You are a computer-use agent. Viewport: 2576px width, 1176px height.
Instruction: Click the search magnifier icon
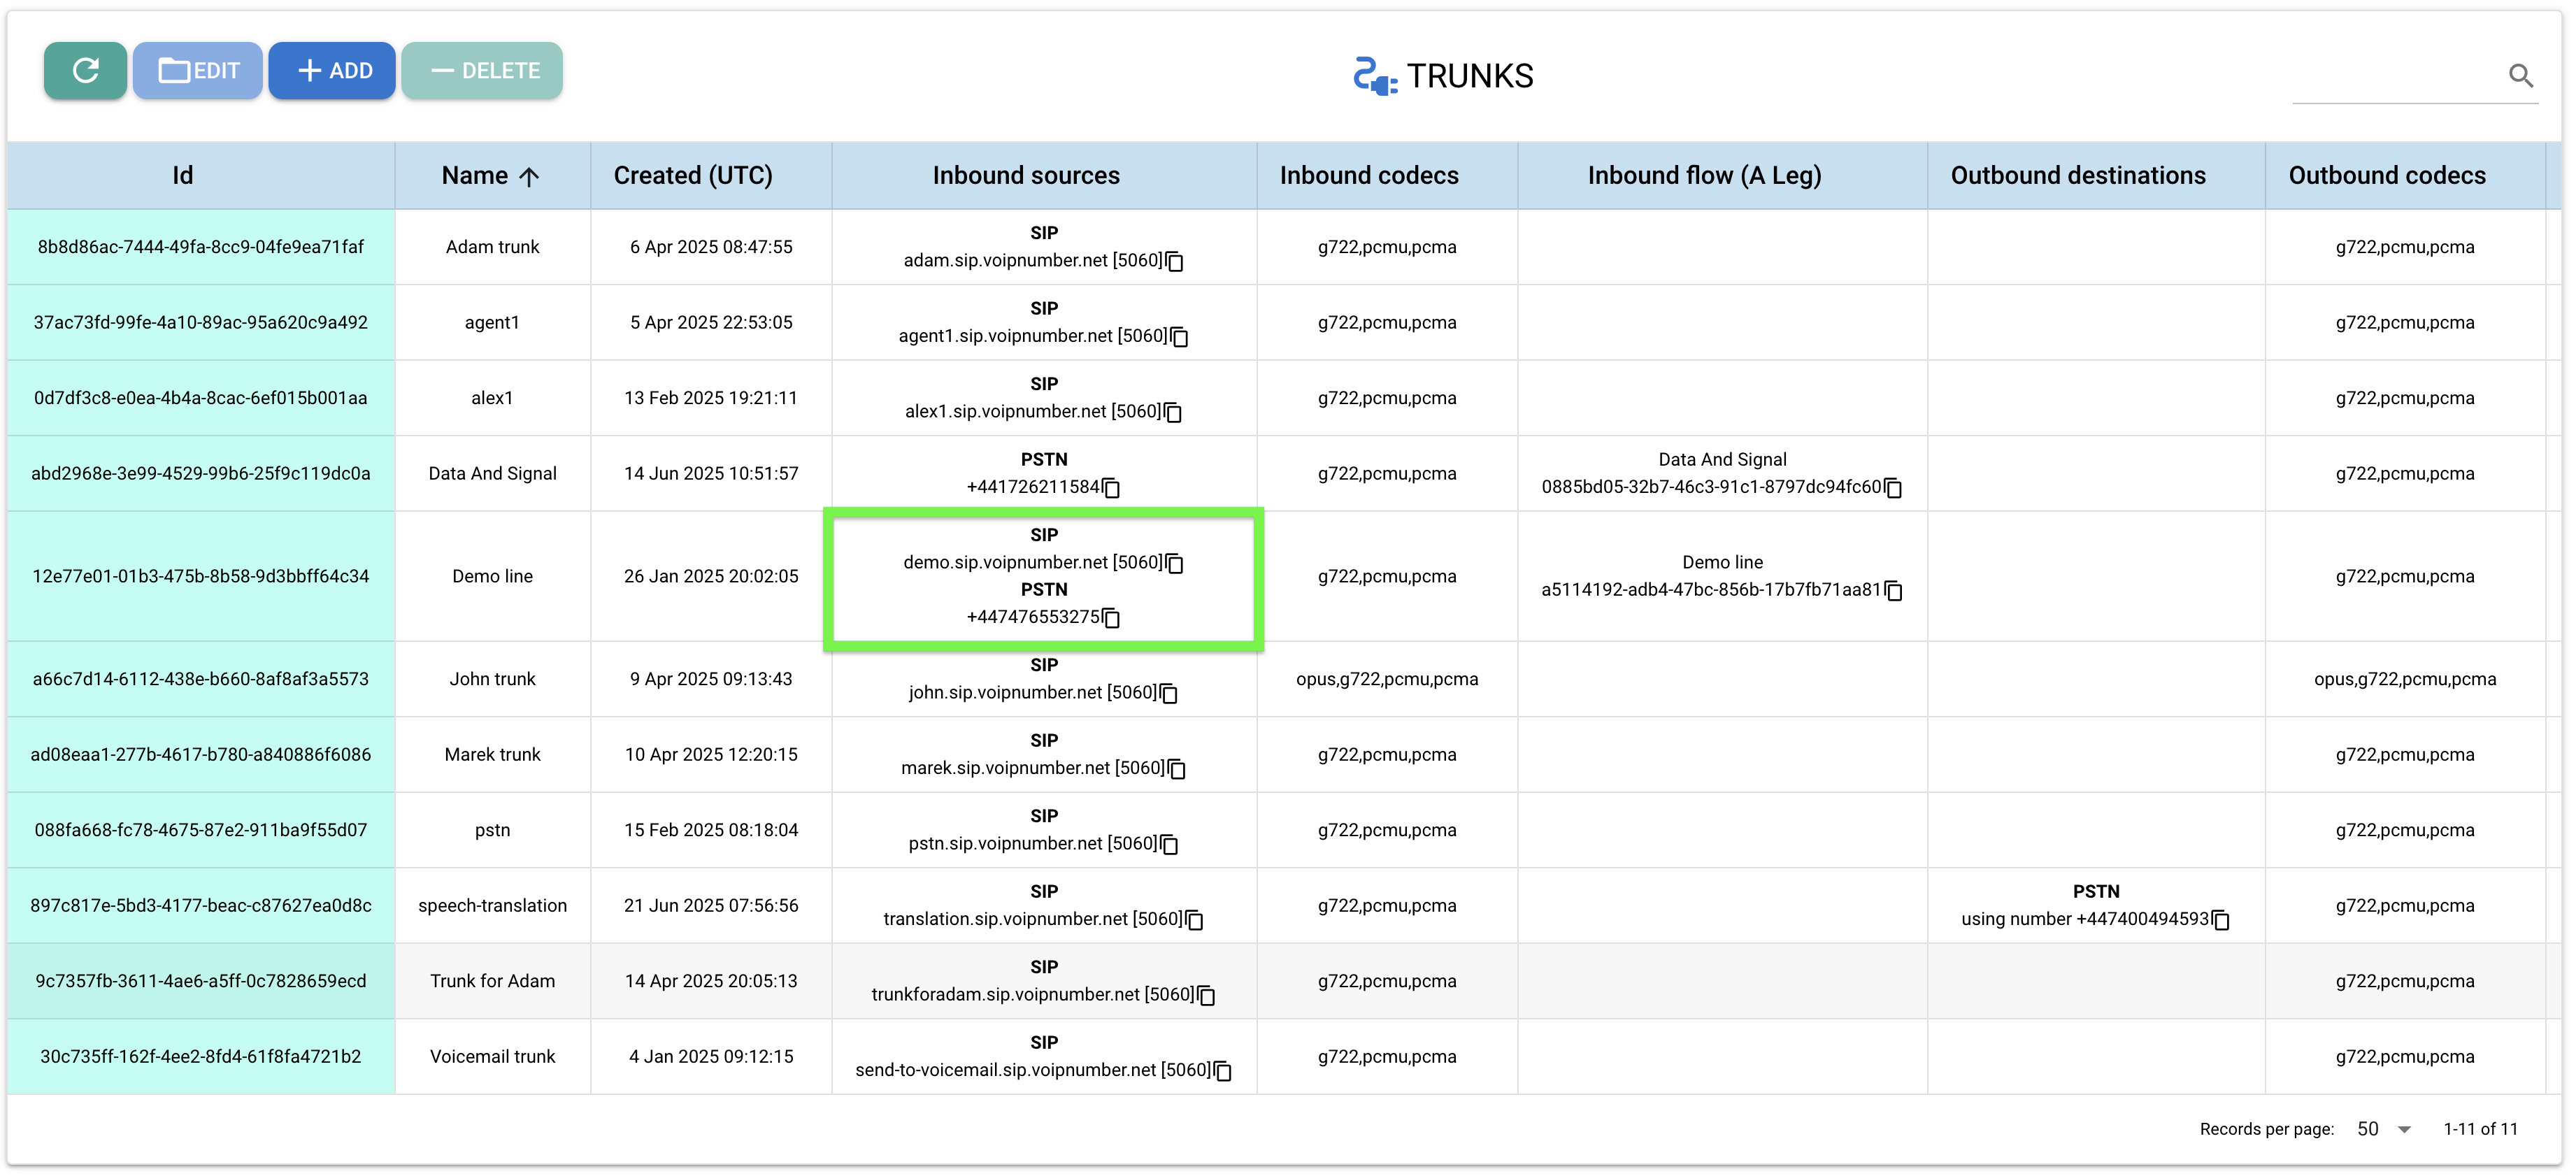pos(2520,76)
